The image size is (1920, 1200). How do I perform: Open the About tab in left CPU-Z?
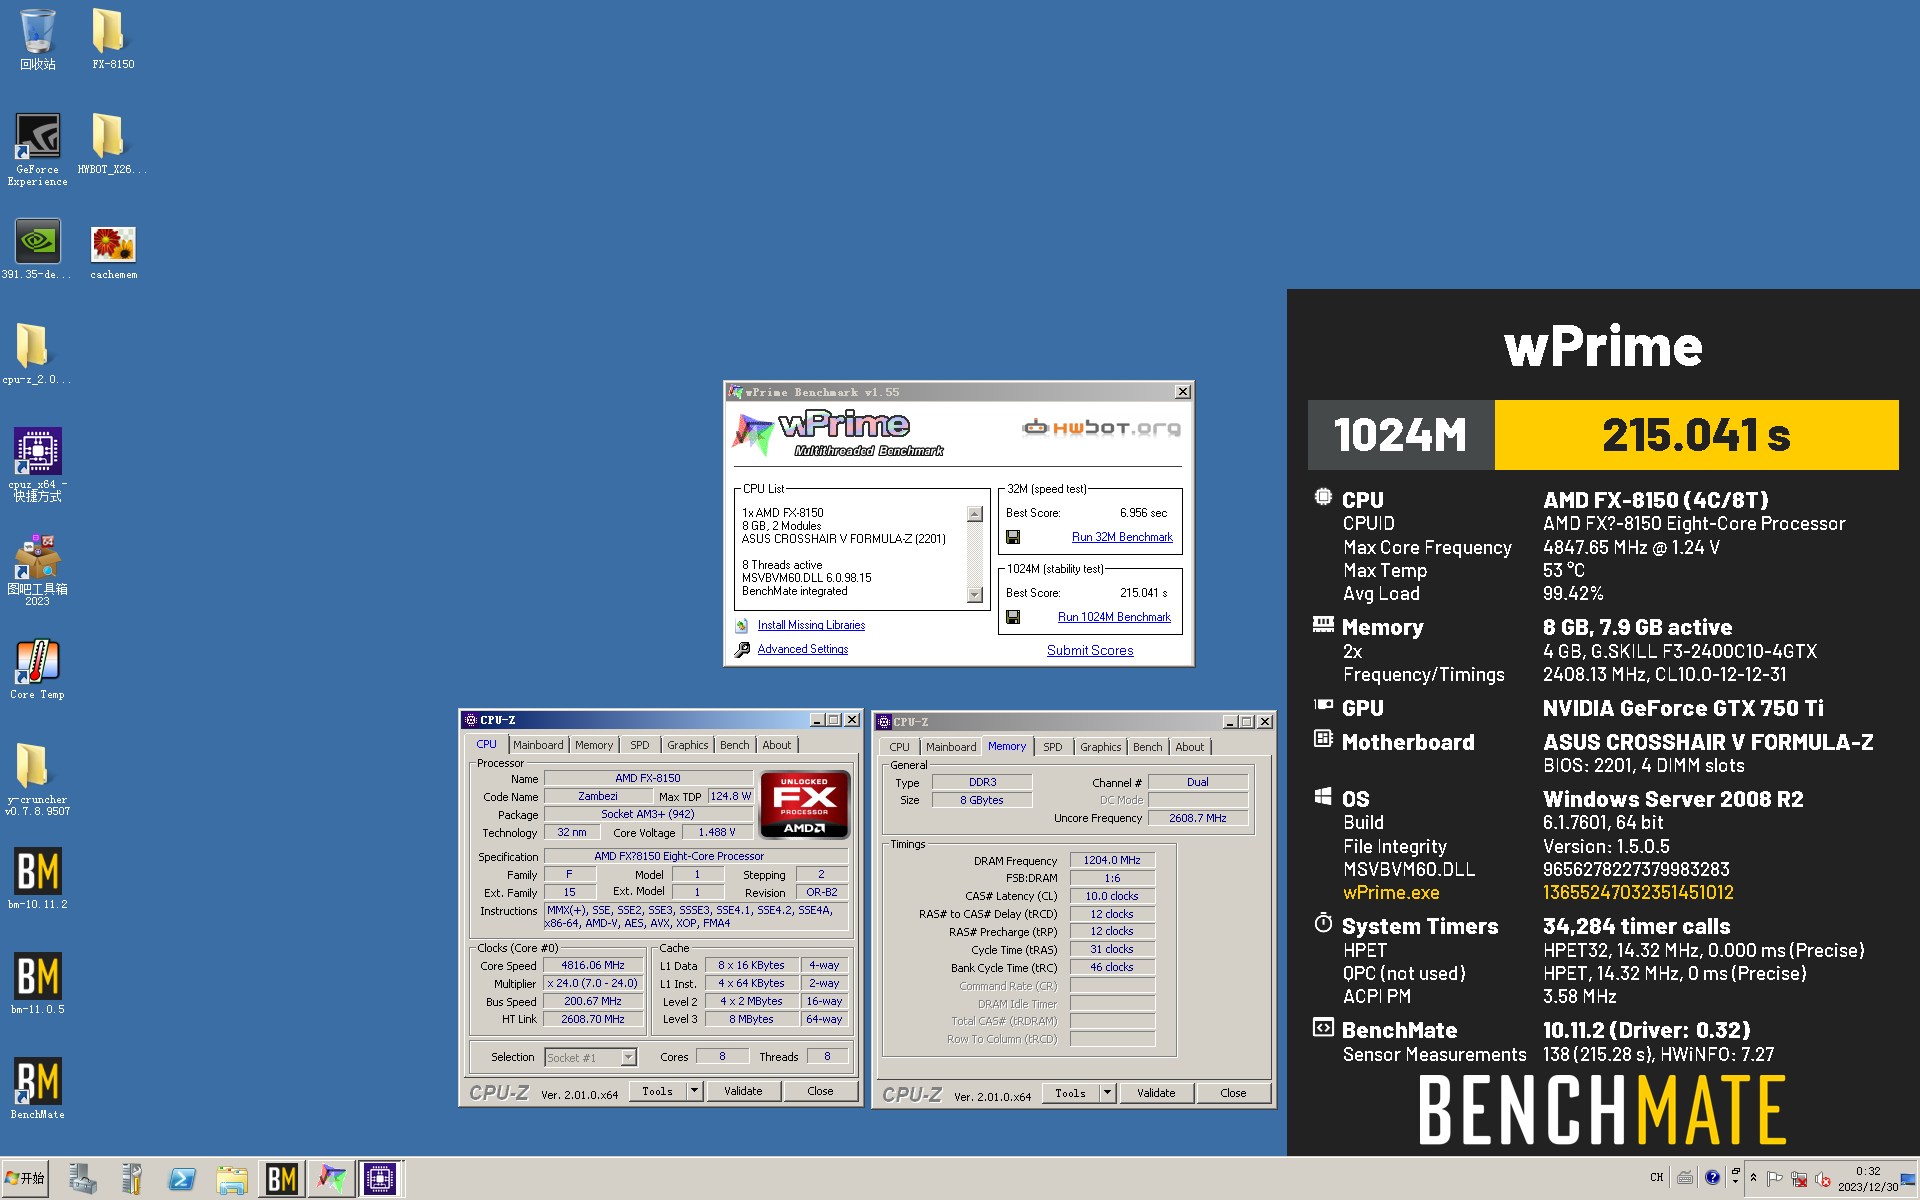(777, 745)
